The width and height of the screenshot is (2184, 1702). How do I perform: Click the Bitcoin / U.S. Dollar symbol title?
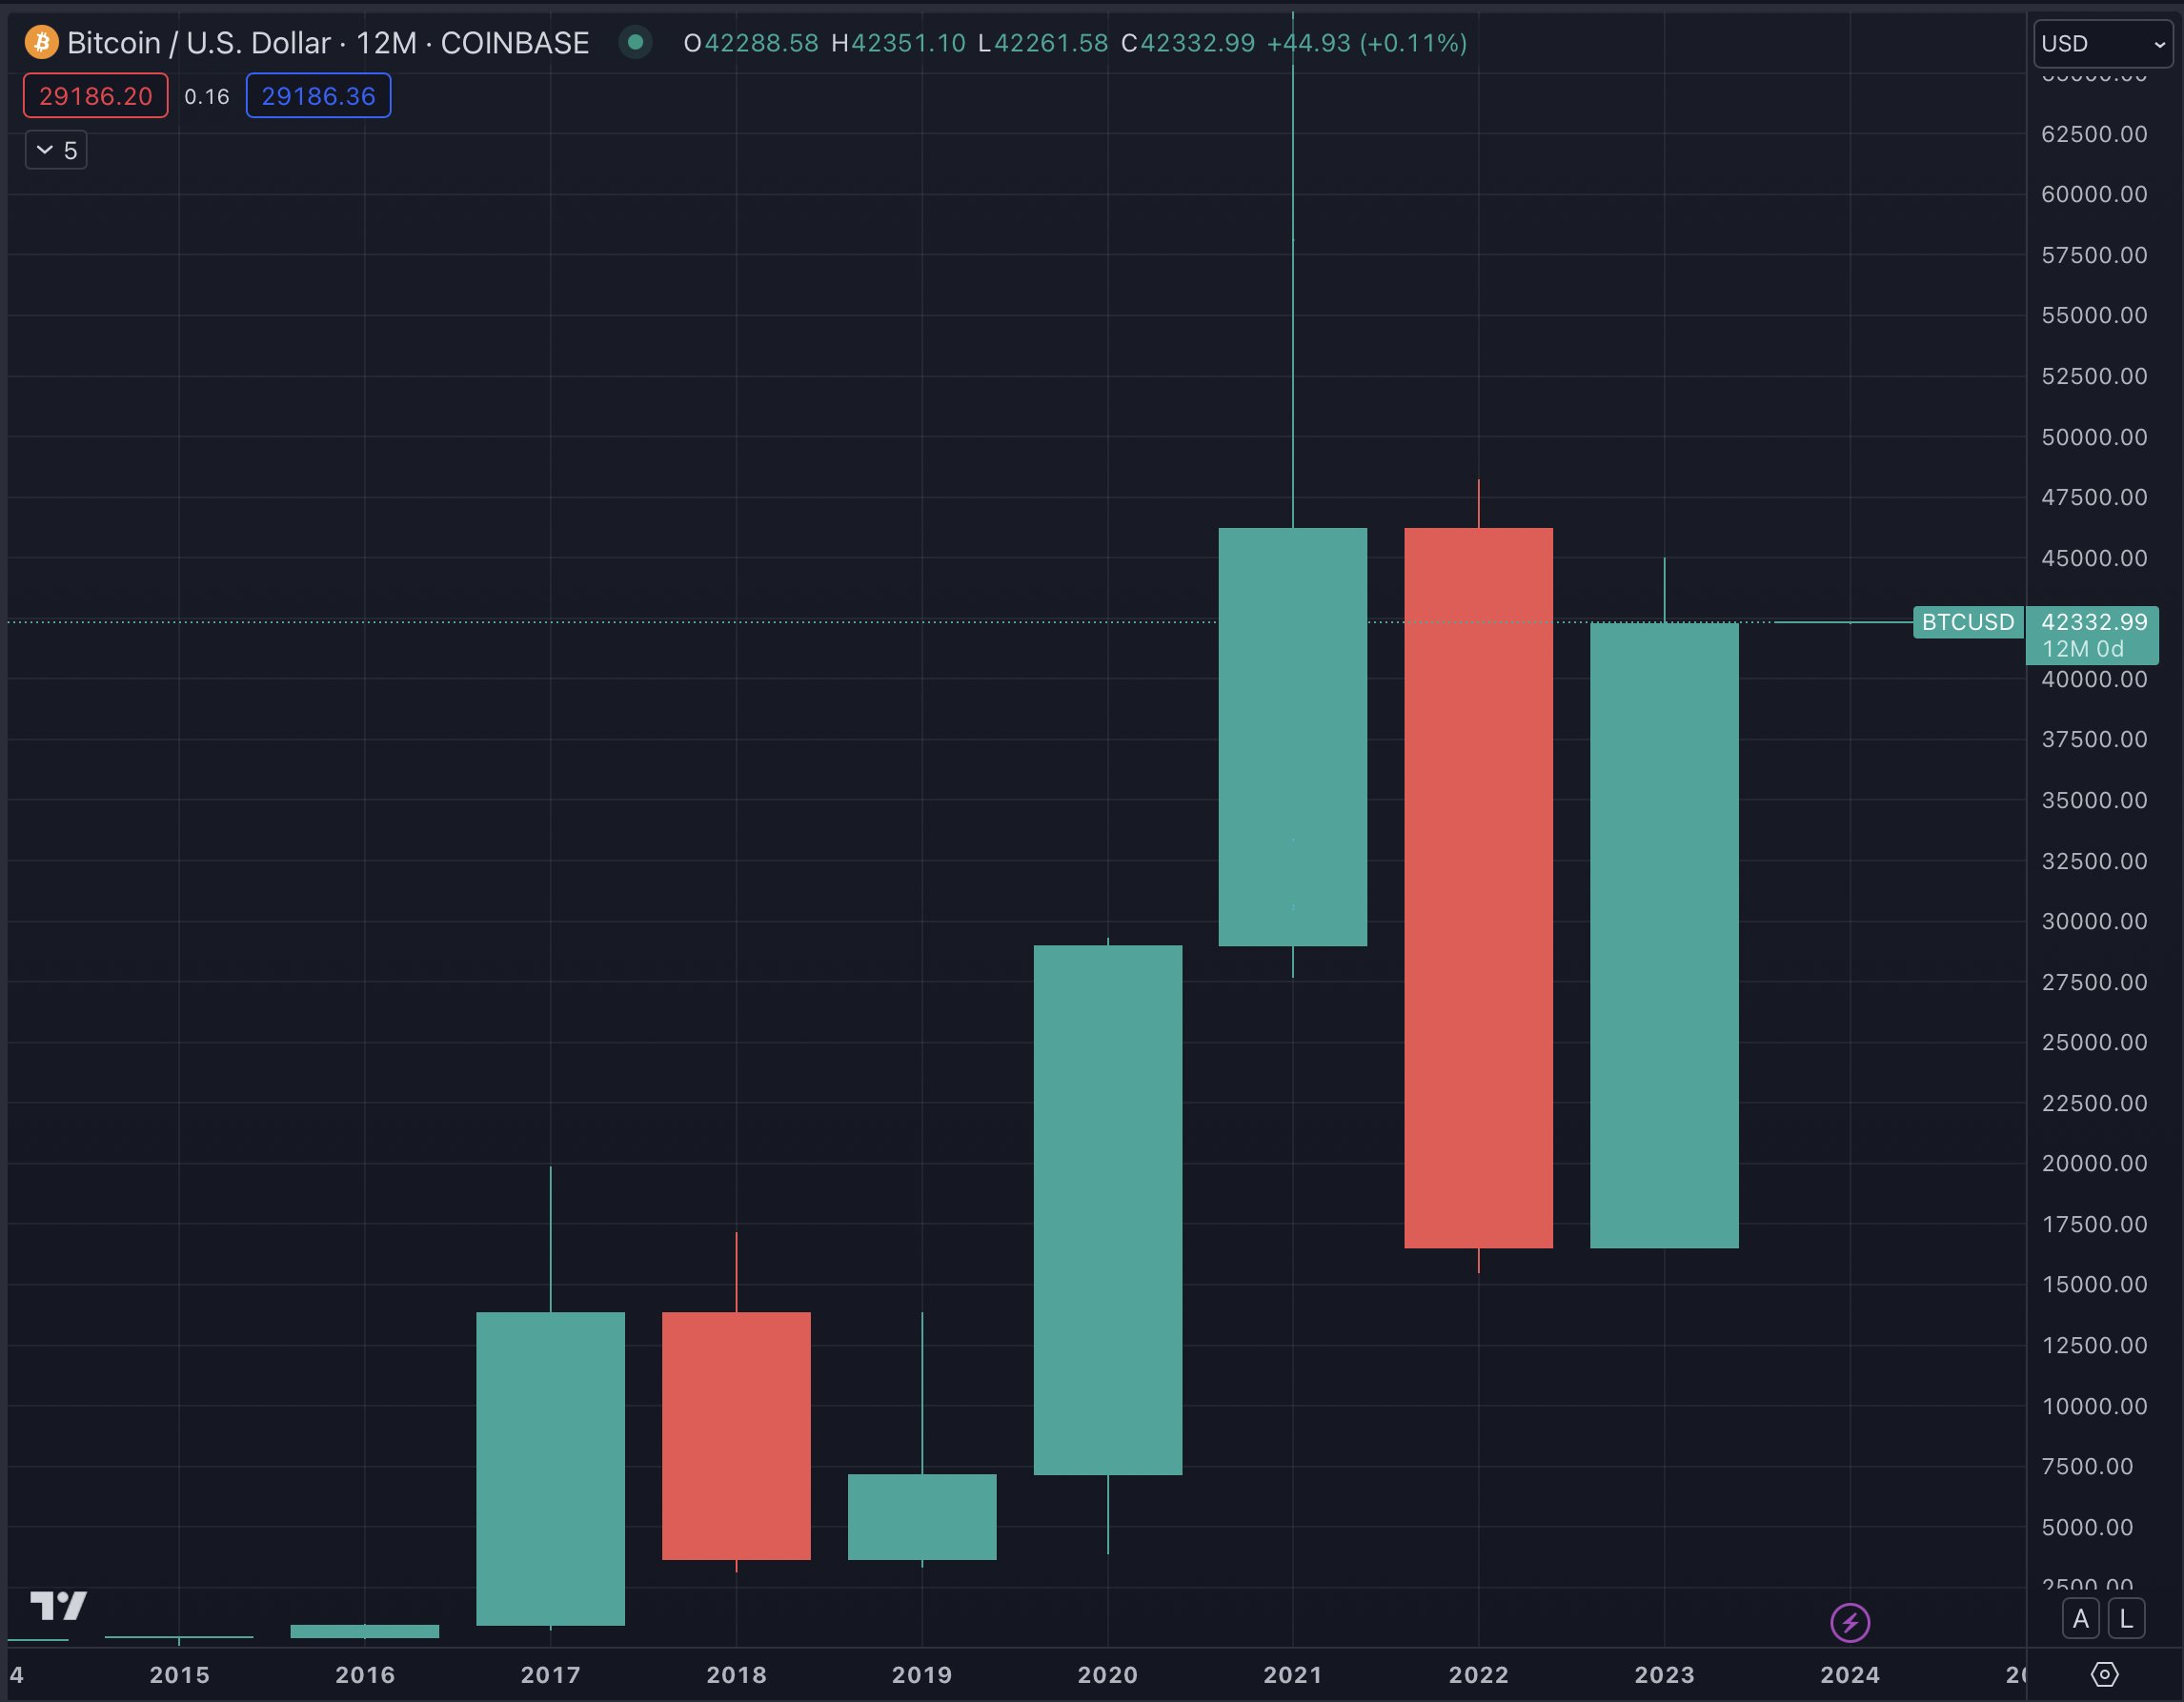[198, 43]
